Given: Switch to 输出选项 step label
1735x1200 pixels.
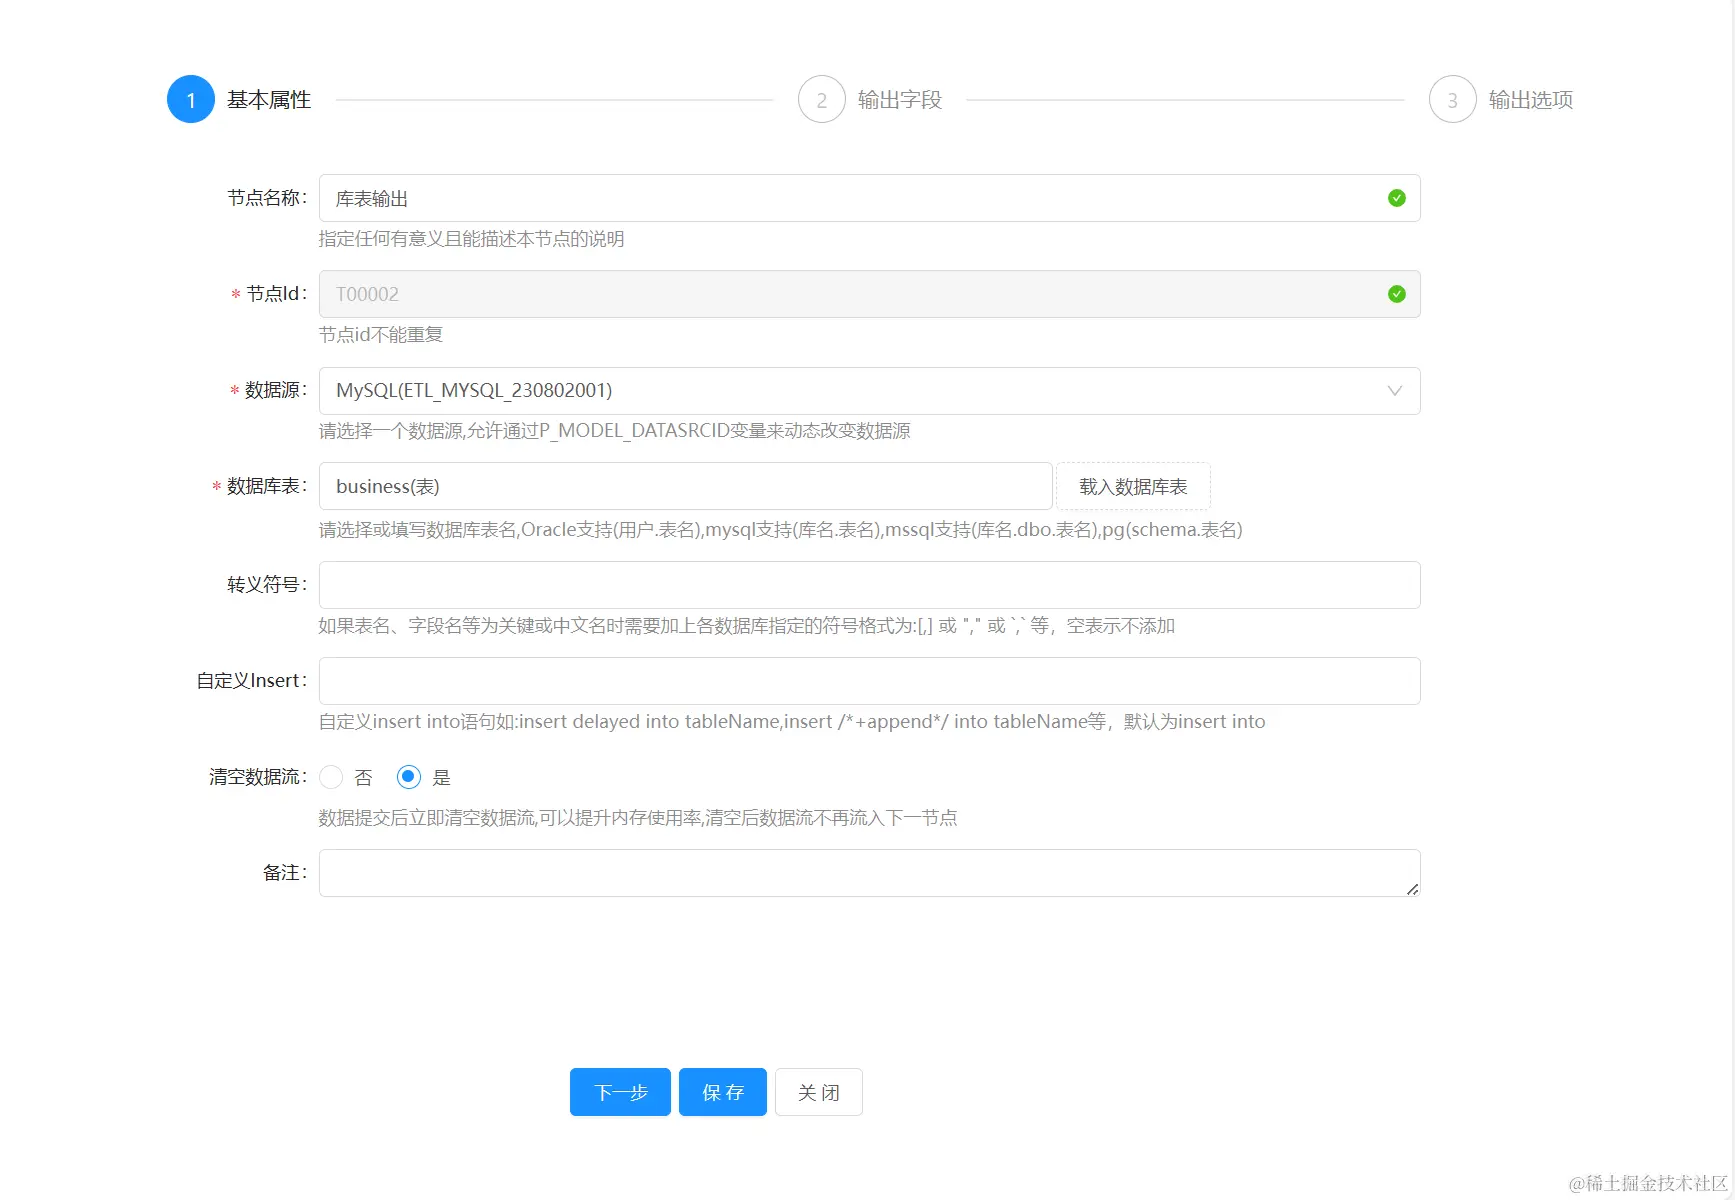Looking at the screenshot, I should coord(1531,99).
